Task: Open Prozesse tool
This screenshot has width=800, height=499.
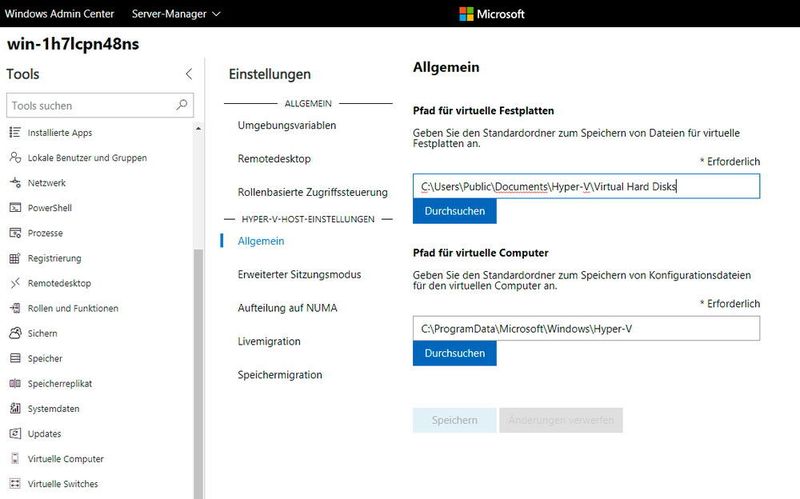Action: pyautogui.click(x=45, y=233)
